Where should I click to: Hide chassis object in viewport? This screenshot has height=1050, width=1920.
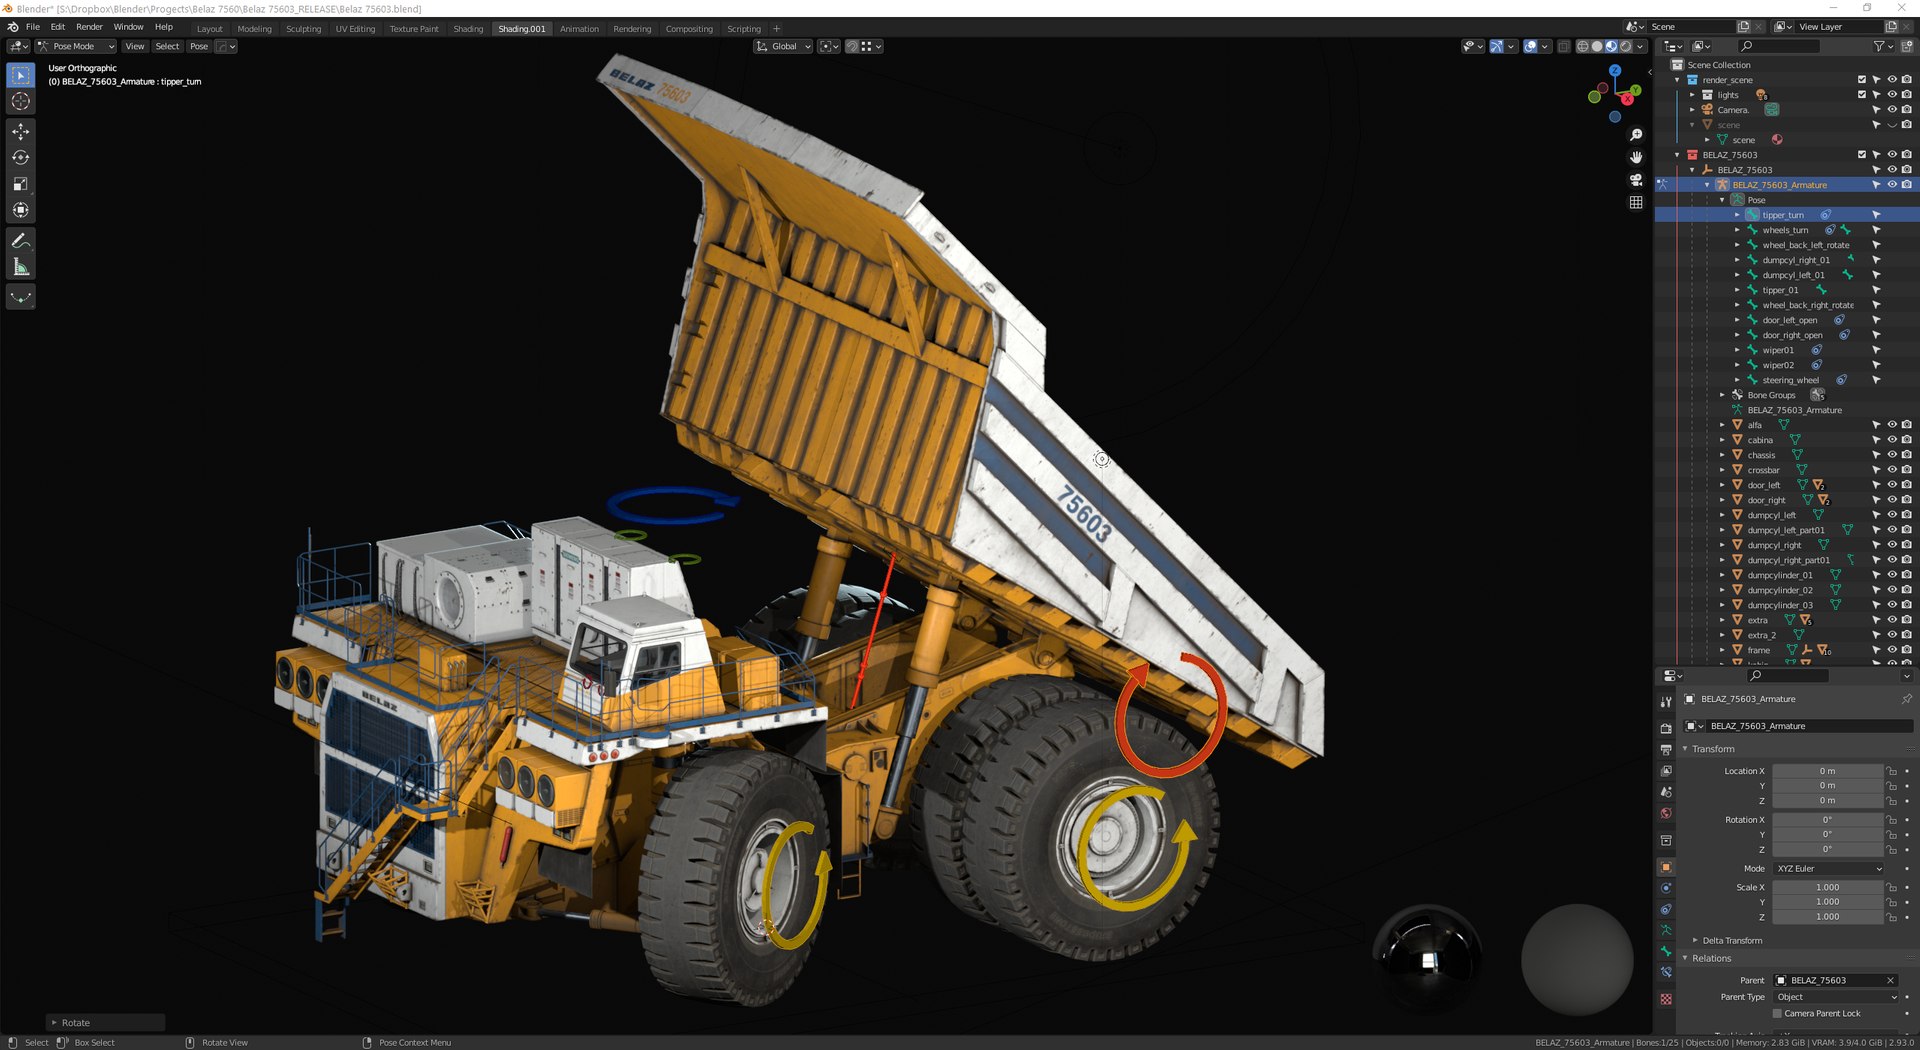tap(1892, 455)
